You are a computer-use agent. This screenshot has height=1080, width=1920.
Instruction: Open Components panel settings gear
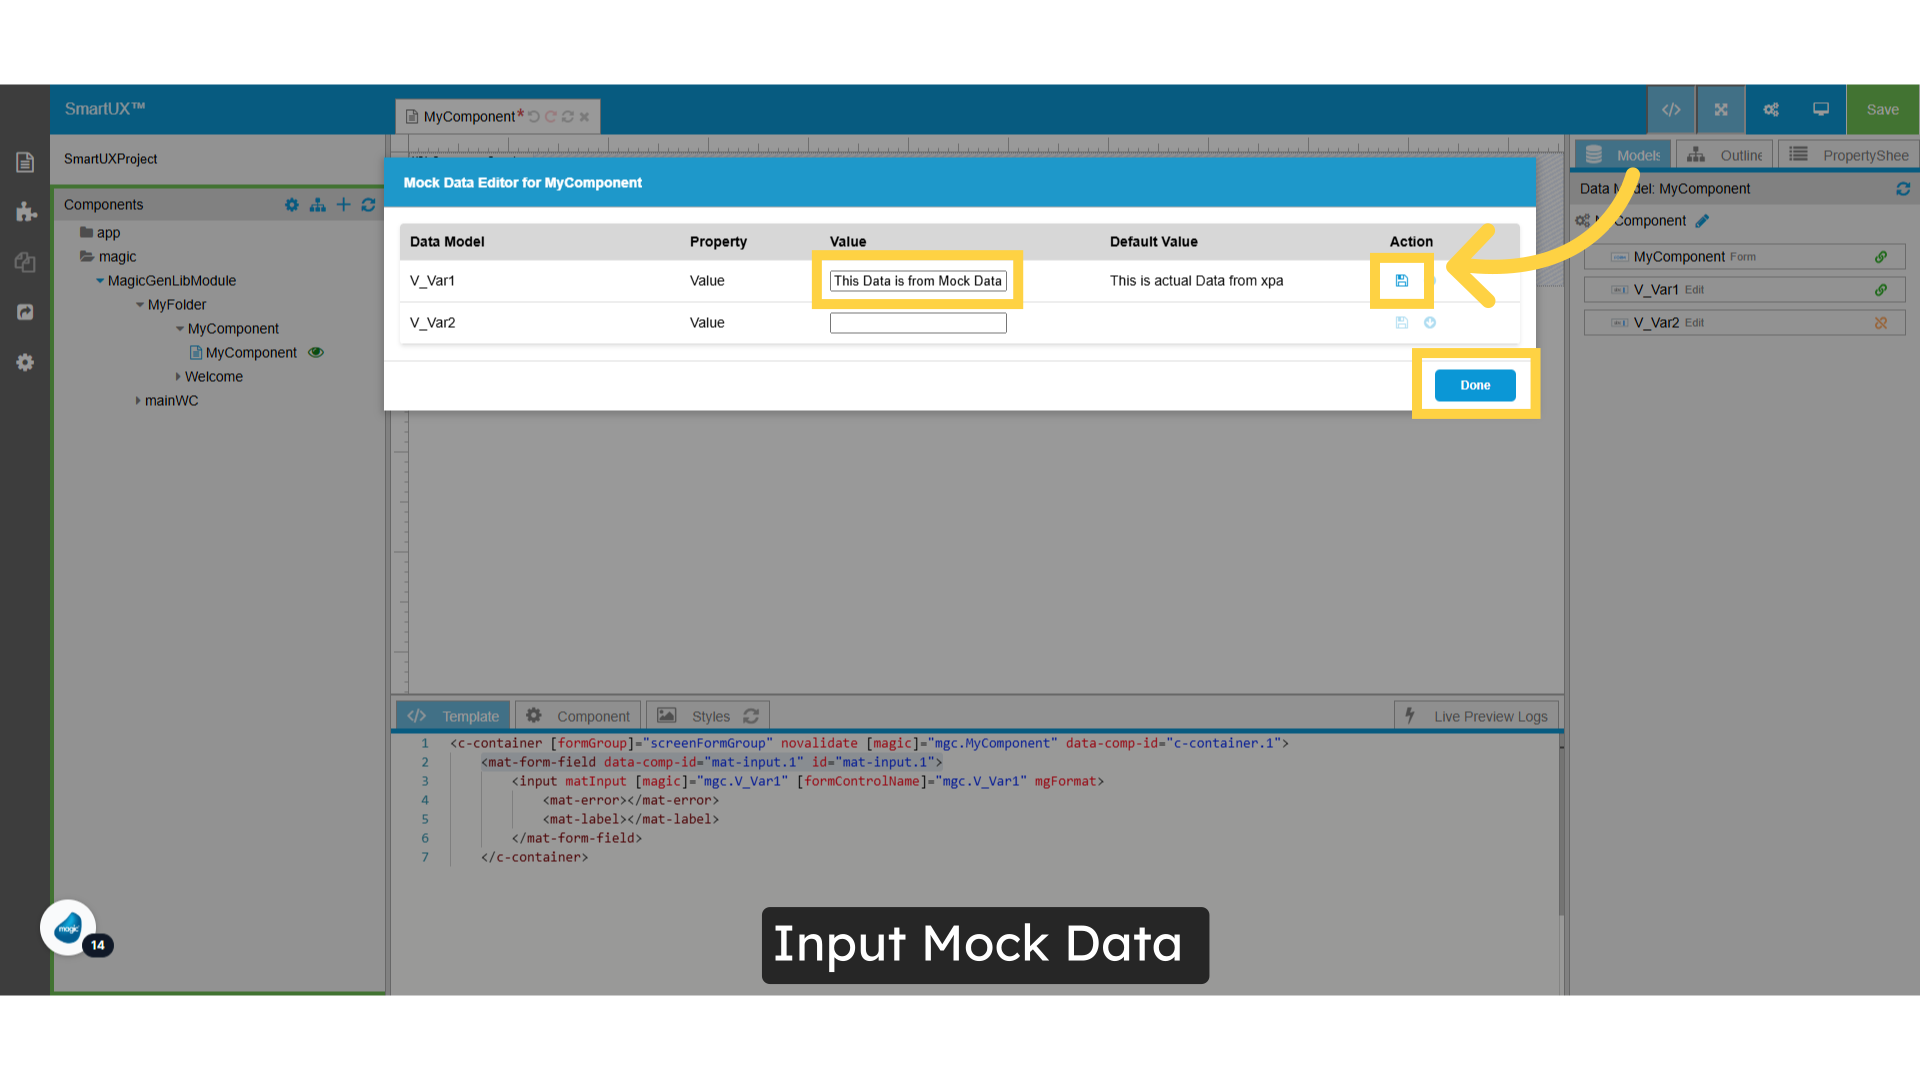point(291,205)
